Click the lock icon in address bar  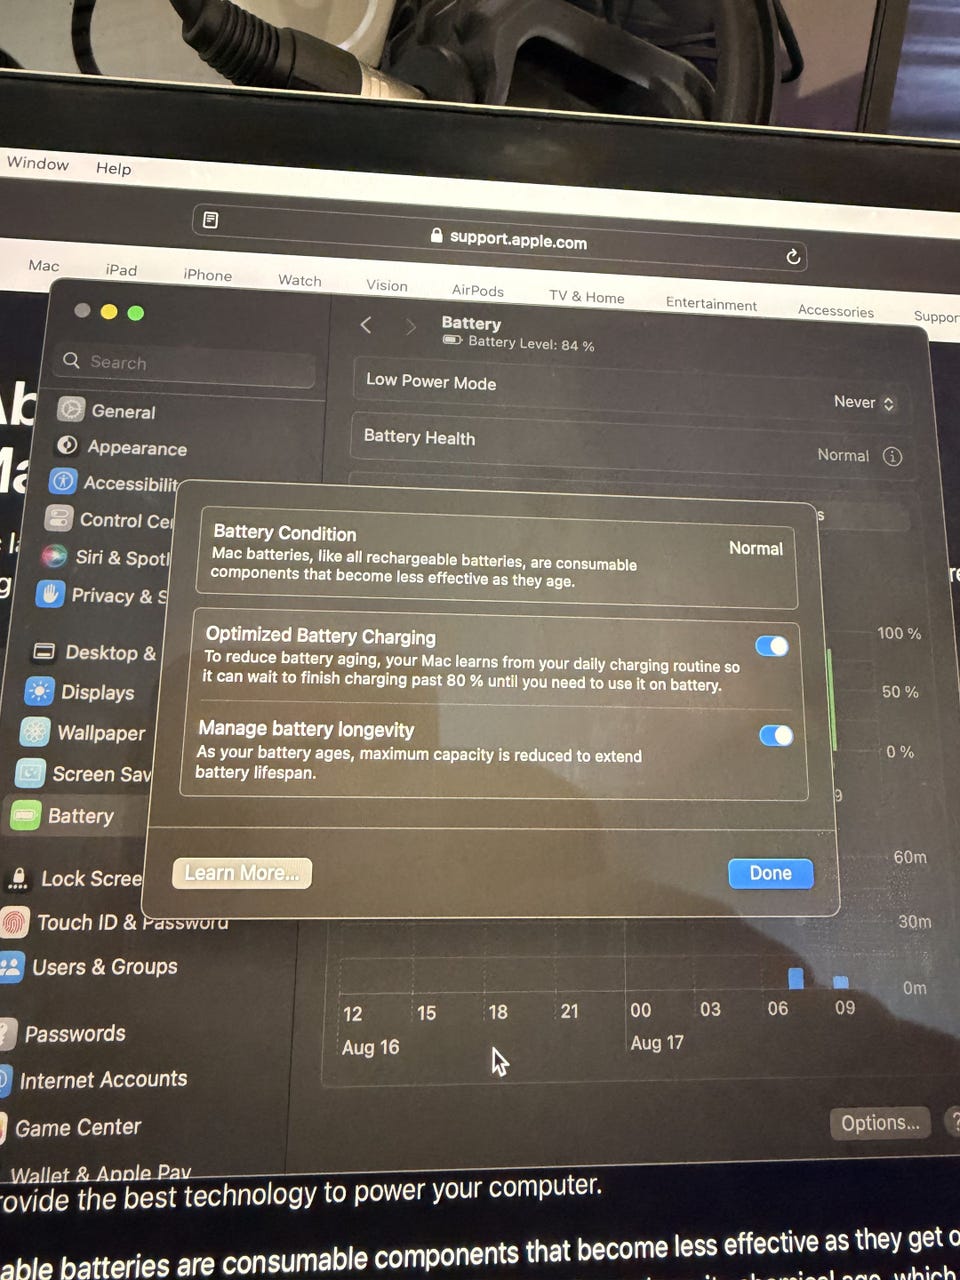pos(436,235)
